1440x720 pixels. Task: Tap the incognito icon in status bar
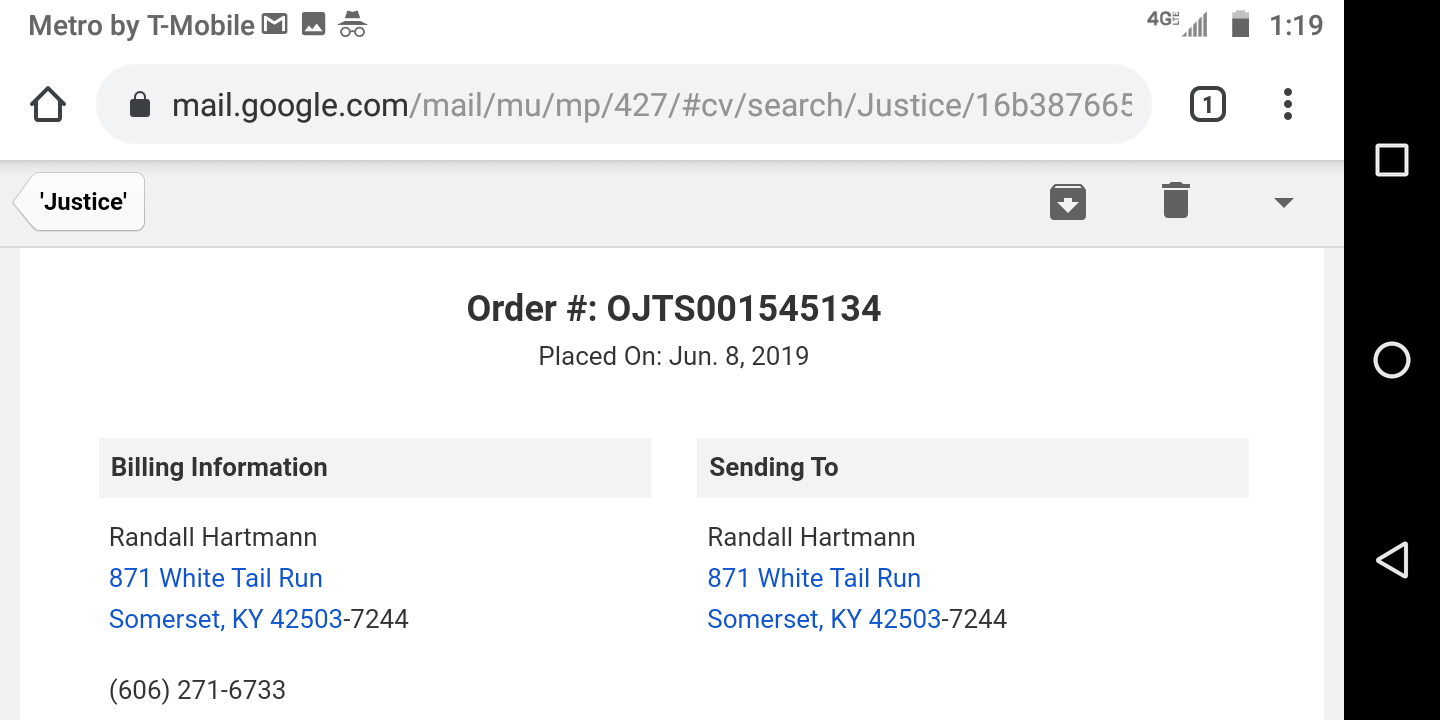pyautogui.click(x=352, y=25)
